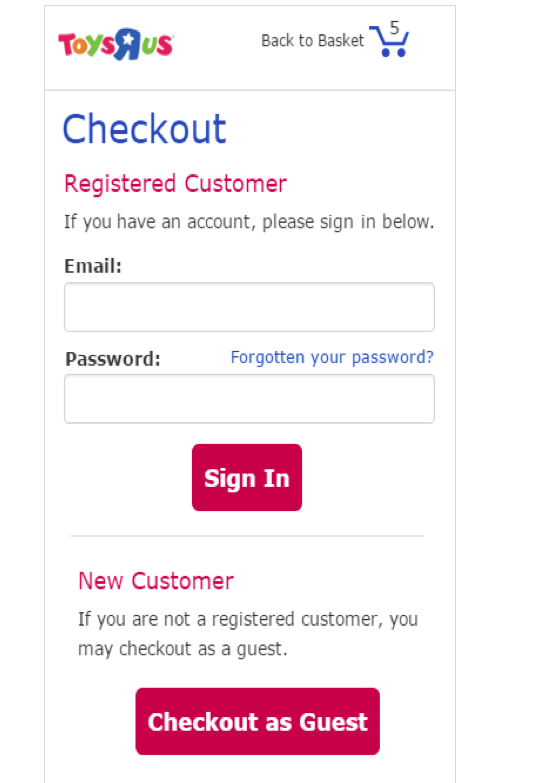Click the star in the logo's R
Image resolution: width=536 pixels, height=783 pixels.
coord(128,39)
